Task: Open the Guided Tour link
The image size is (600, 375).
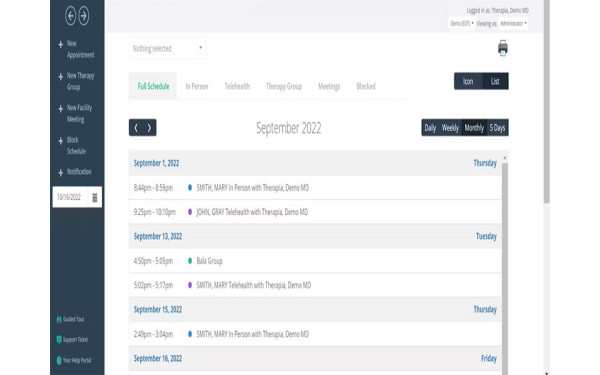Action: 73,319
